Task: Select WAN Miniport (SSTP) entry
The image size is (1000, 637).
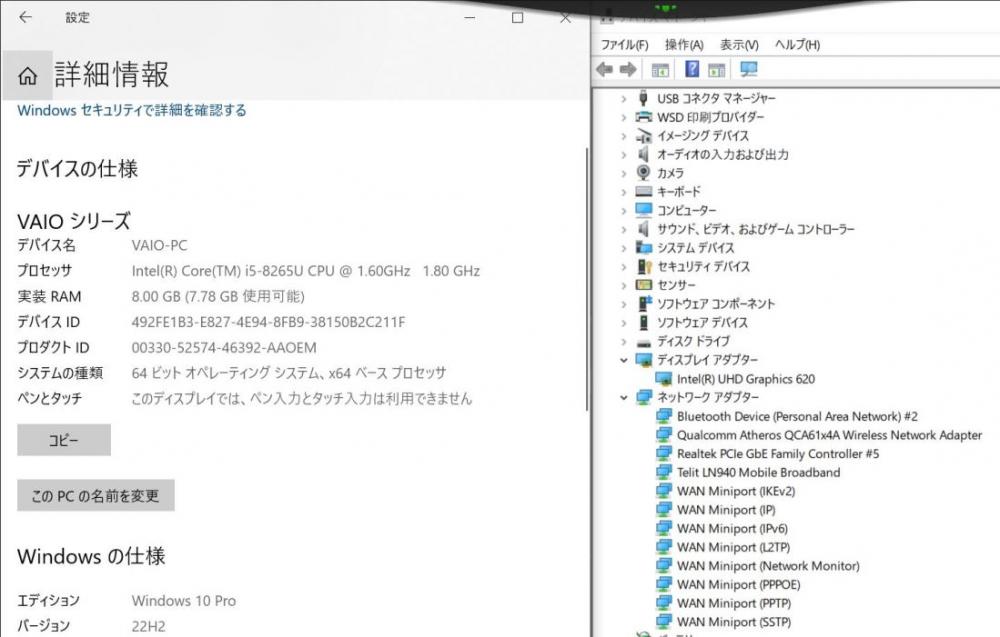Action: tap(734, 621)
